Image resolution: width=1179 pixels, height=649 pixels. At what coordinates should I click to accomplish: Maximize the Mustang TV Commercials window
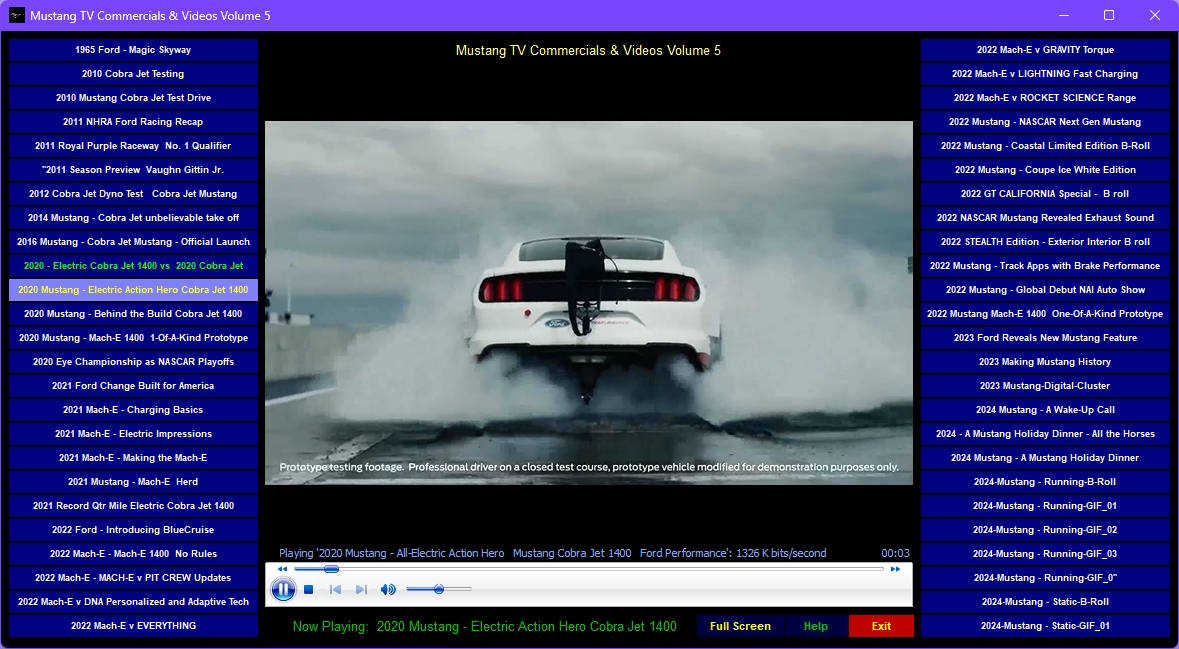click(x=1108, y=15)
